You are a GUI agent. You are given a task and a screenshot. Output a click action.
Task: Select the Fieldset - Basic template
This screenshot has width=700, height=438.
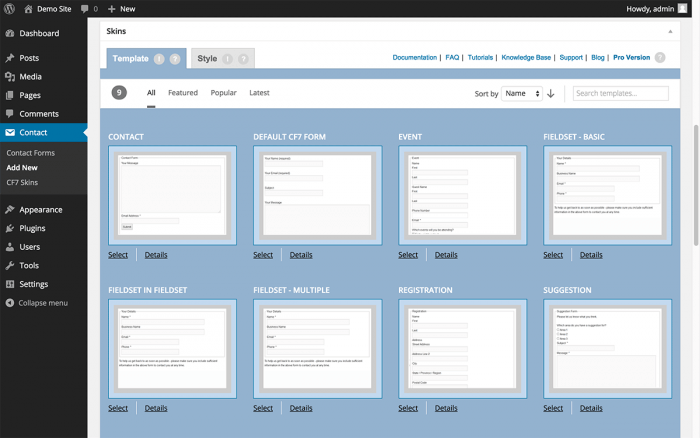point(553,255)
